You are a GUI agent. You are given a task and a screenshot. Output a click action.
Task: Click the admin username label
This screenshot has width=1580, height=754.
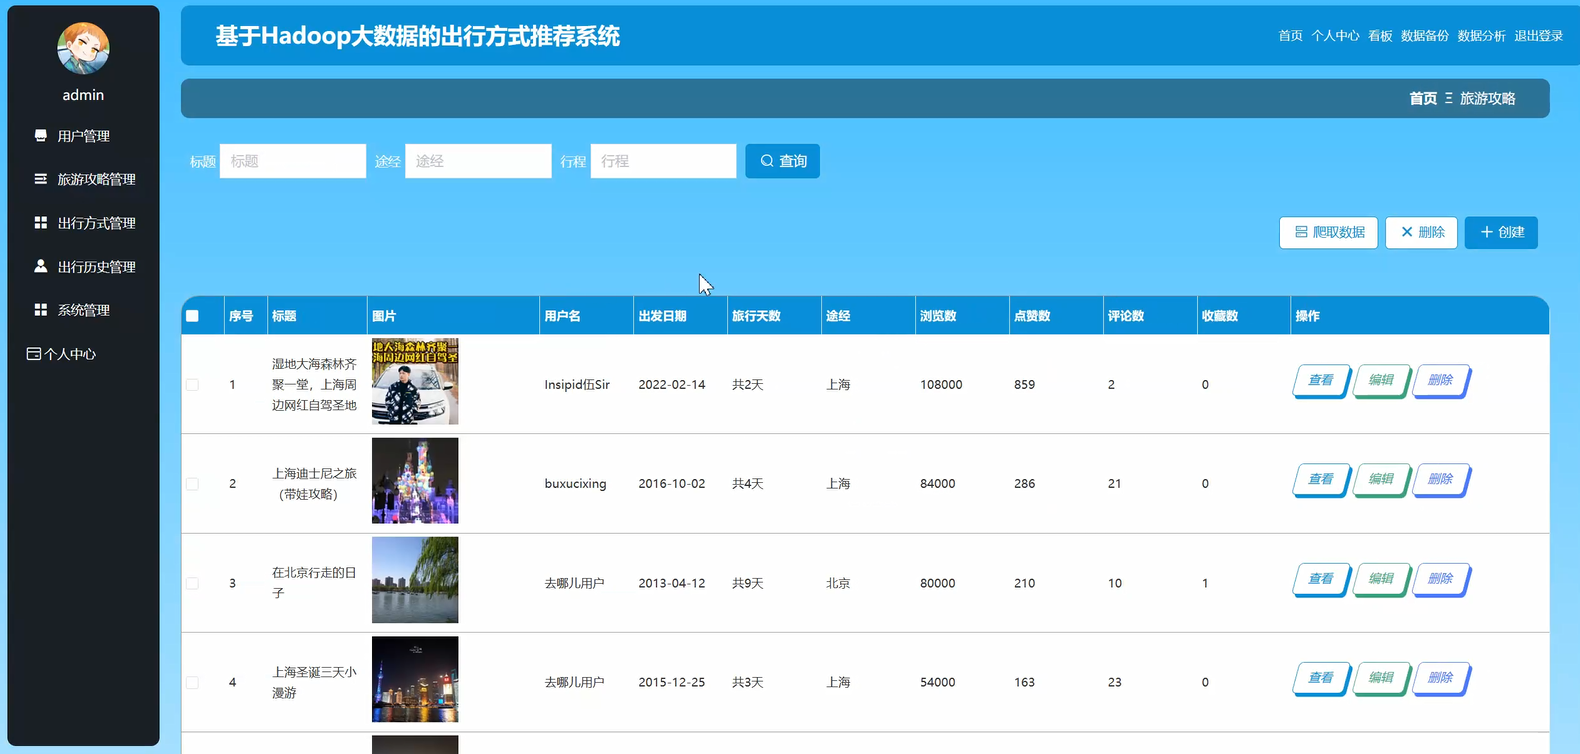(83, 95)
